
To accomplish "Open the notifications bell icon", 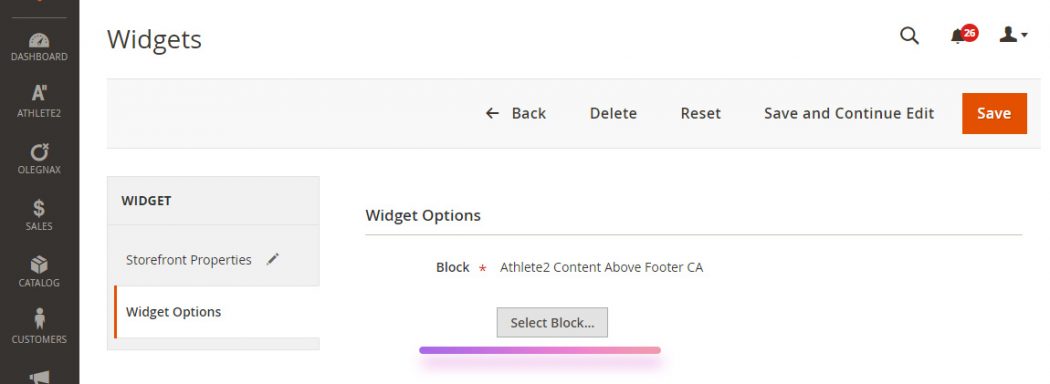I will point(957,36).
